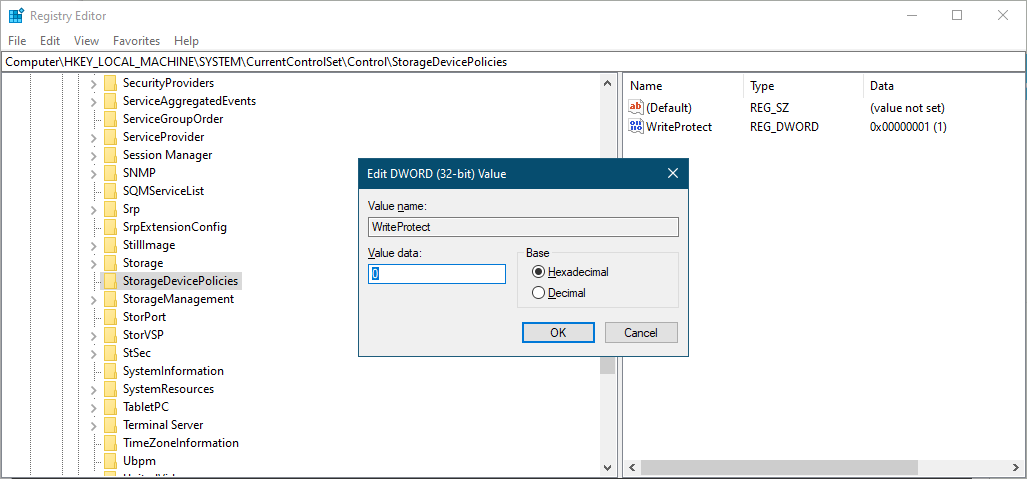Click the REG_DWORD type cell
The width and height of the screenshot is (1027, 479).
click(x=784, y=126)
